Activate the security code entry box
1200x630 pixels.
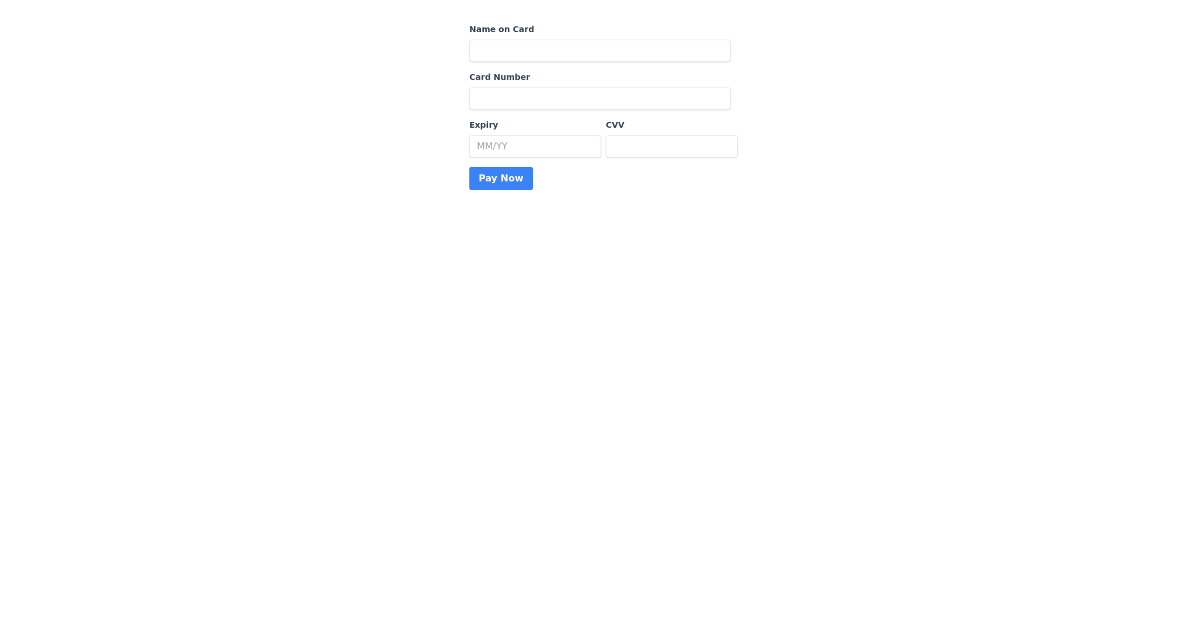[671, 146]
